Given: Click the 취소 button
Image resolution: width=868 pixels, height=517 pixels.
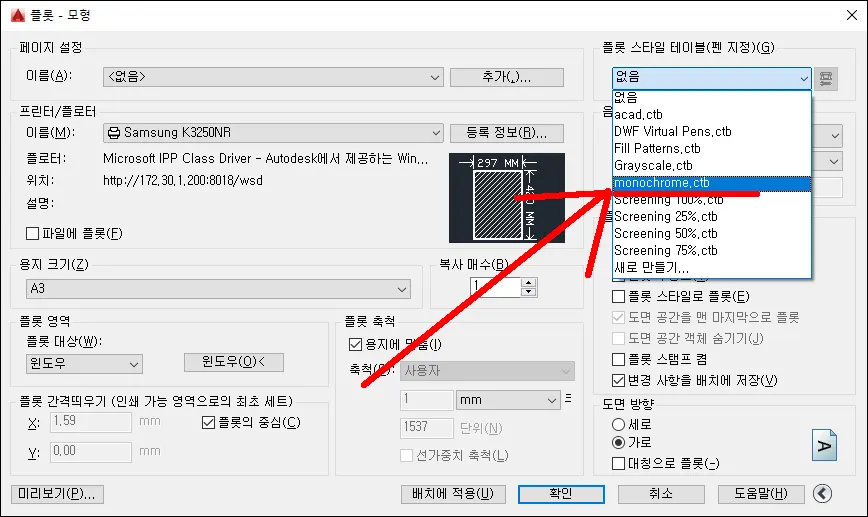Looking at the screenshot, I should click(661, 494).
